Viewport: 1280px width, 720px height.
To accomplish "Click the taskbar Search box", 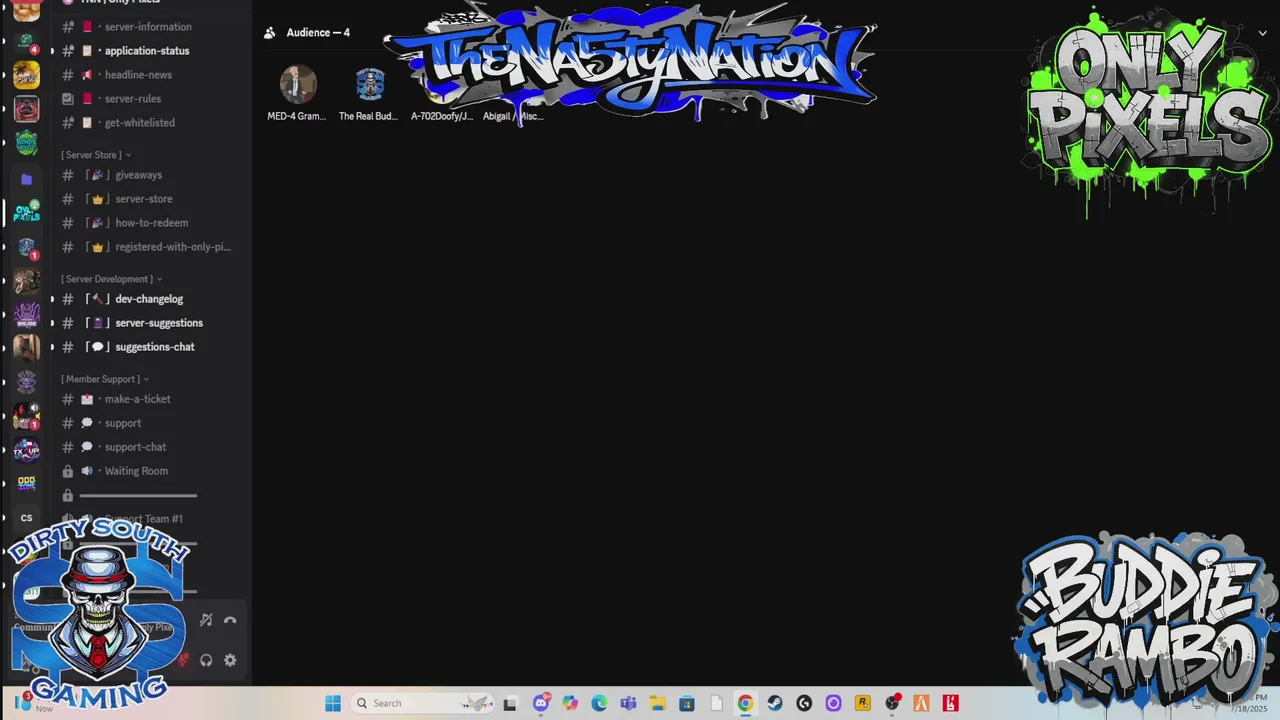I will (424, 704).
